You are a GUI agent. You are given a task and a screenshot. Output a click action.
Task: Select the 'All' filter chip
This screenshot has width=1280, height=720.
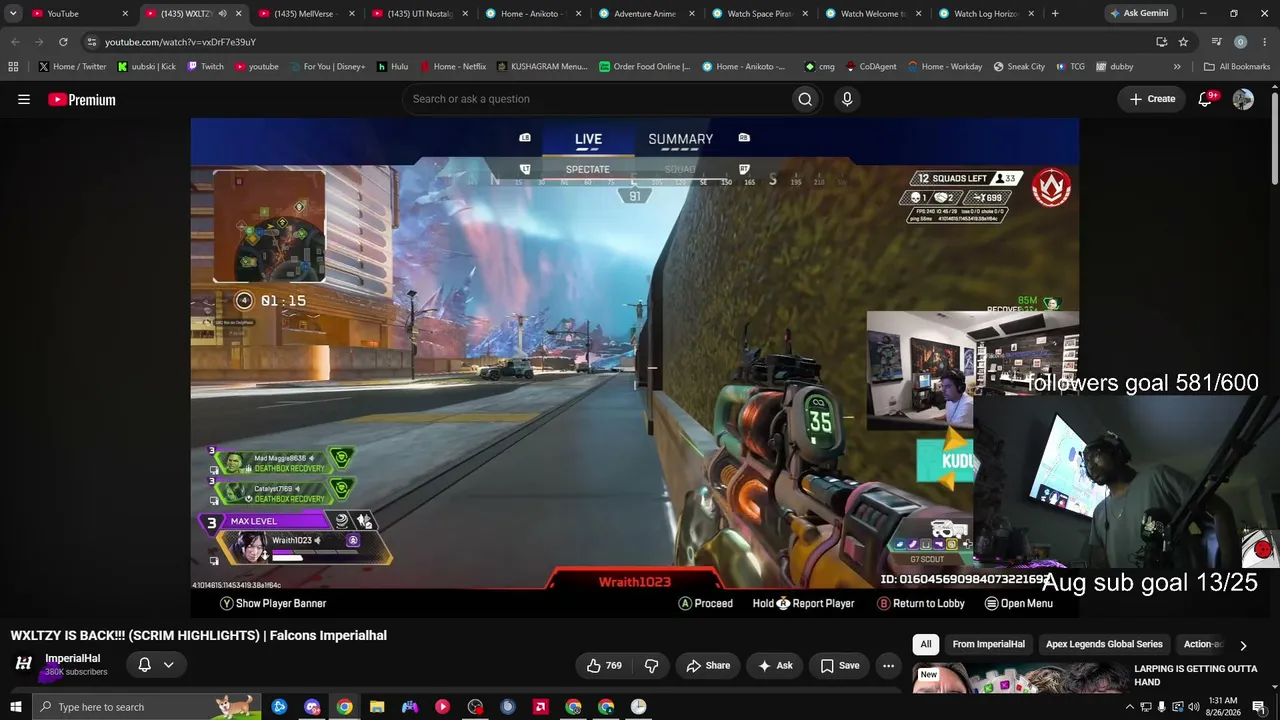click(926, 645)
